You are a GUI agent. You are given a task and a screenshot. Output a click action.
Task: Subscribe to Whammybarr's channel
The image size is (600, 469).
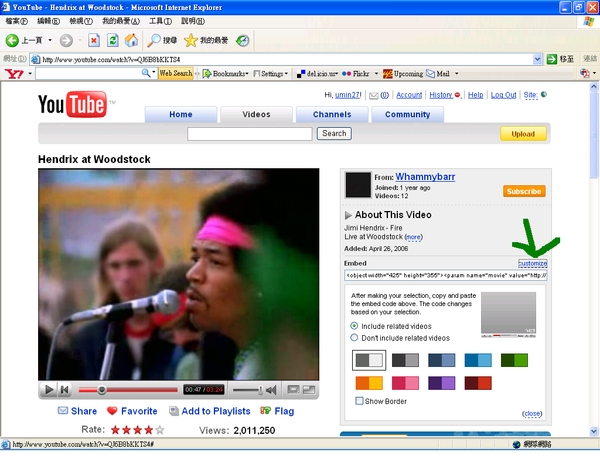point(524,191)
